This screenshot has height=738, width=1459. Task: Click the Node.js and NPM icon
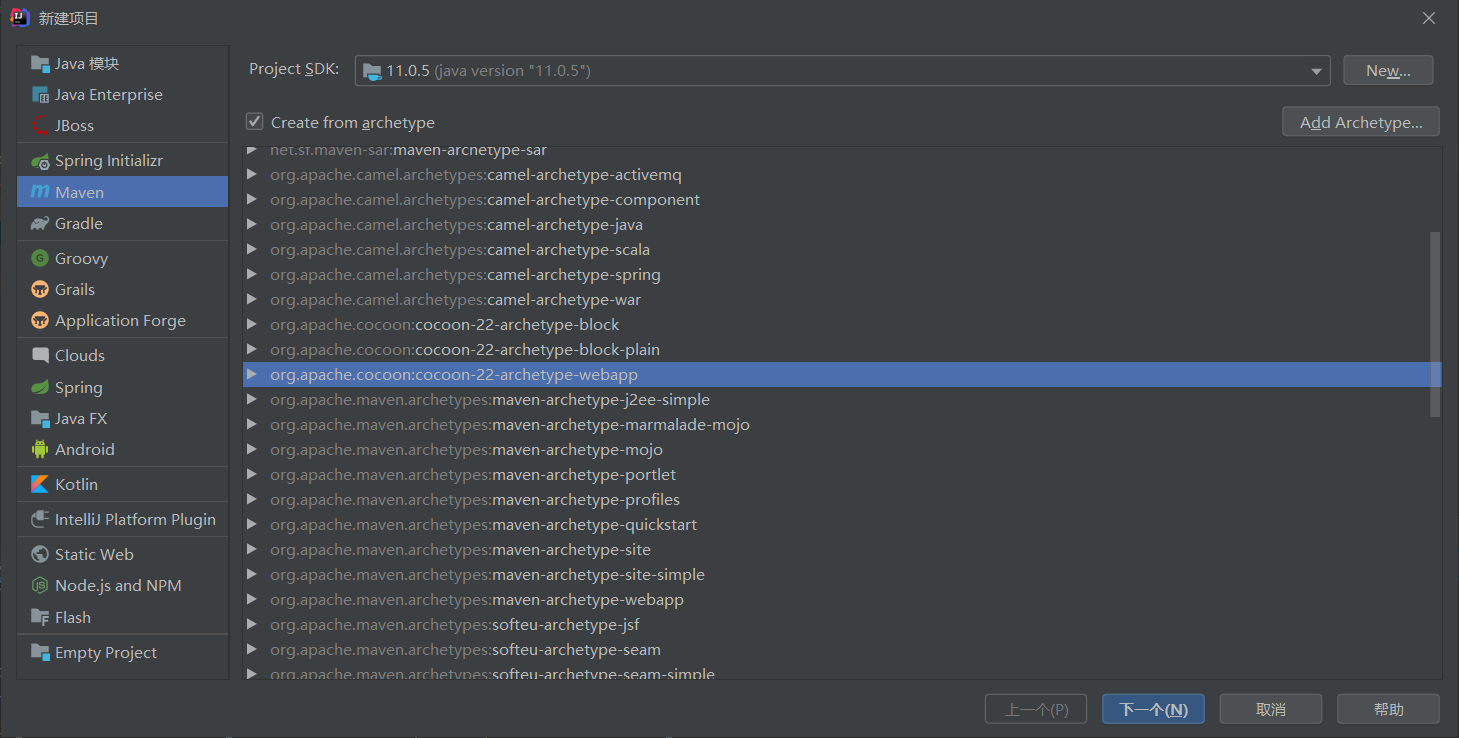coord(40,586)
